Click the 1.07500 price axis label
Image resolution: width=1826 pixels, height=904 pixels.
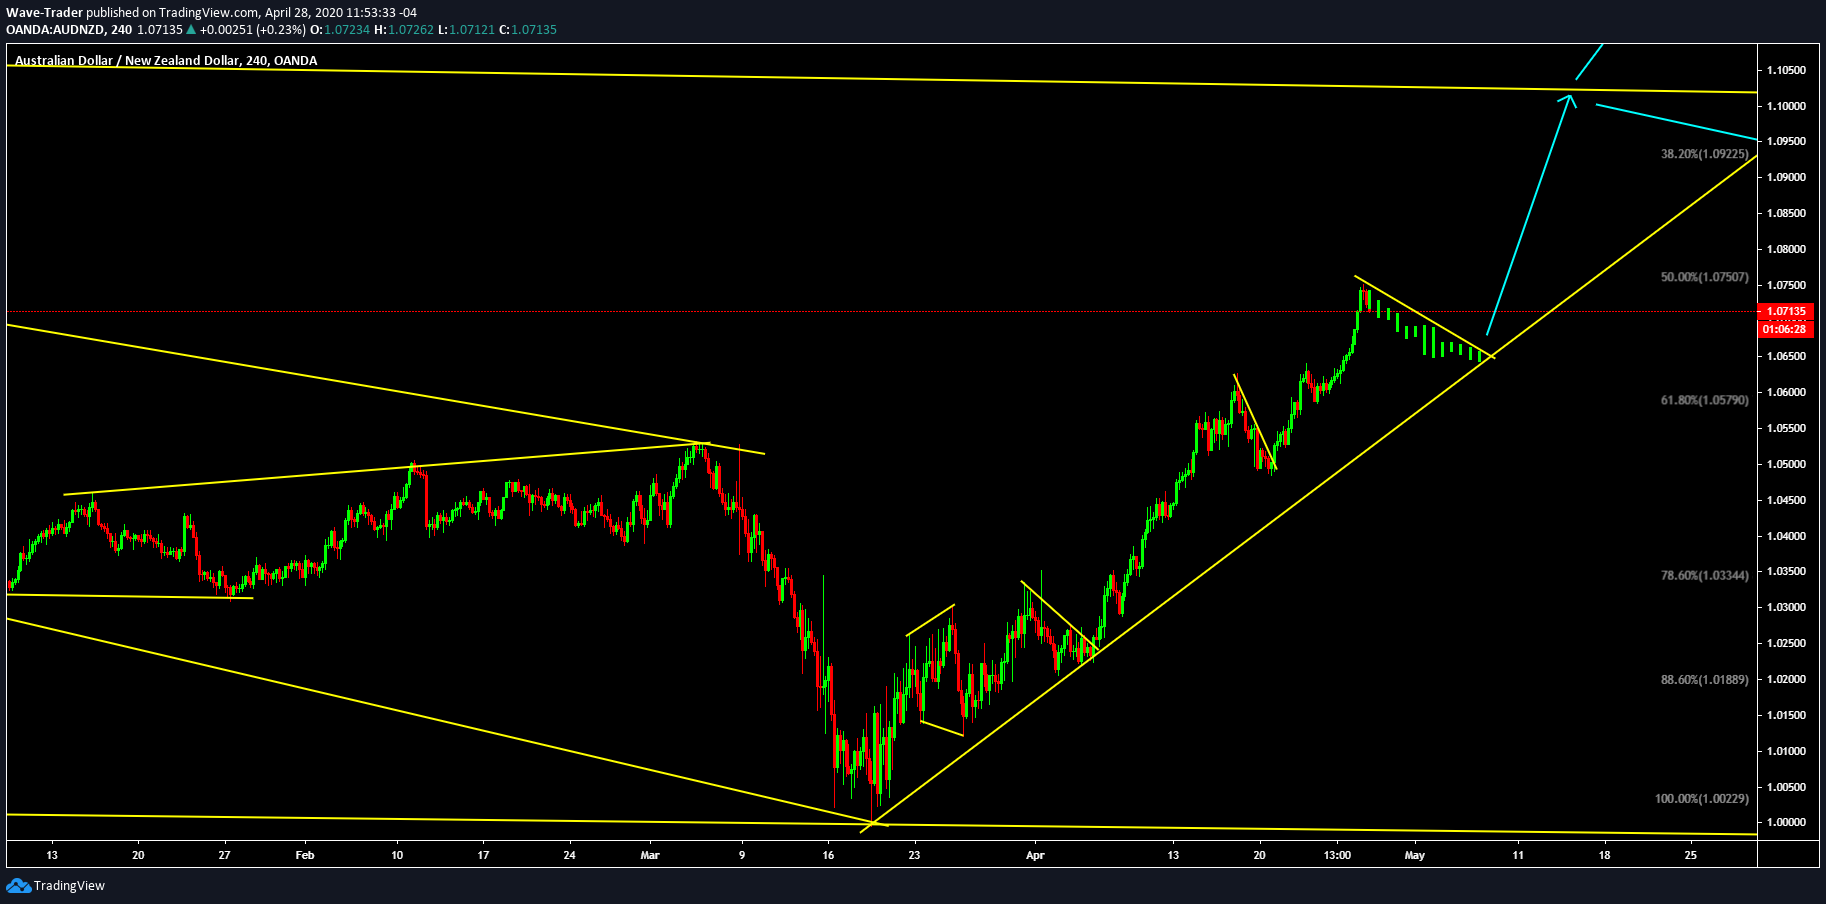pos(1786,286)
